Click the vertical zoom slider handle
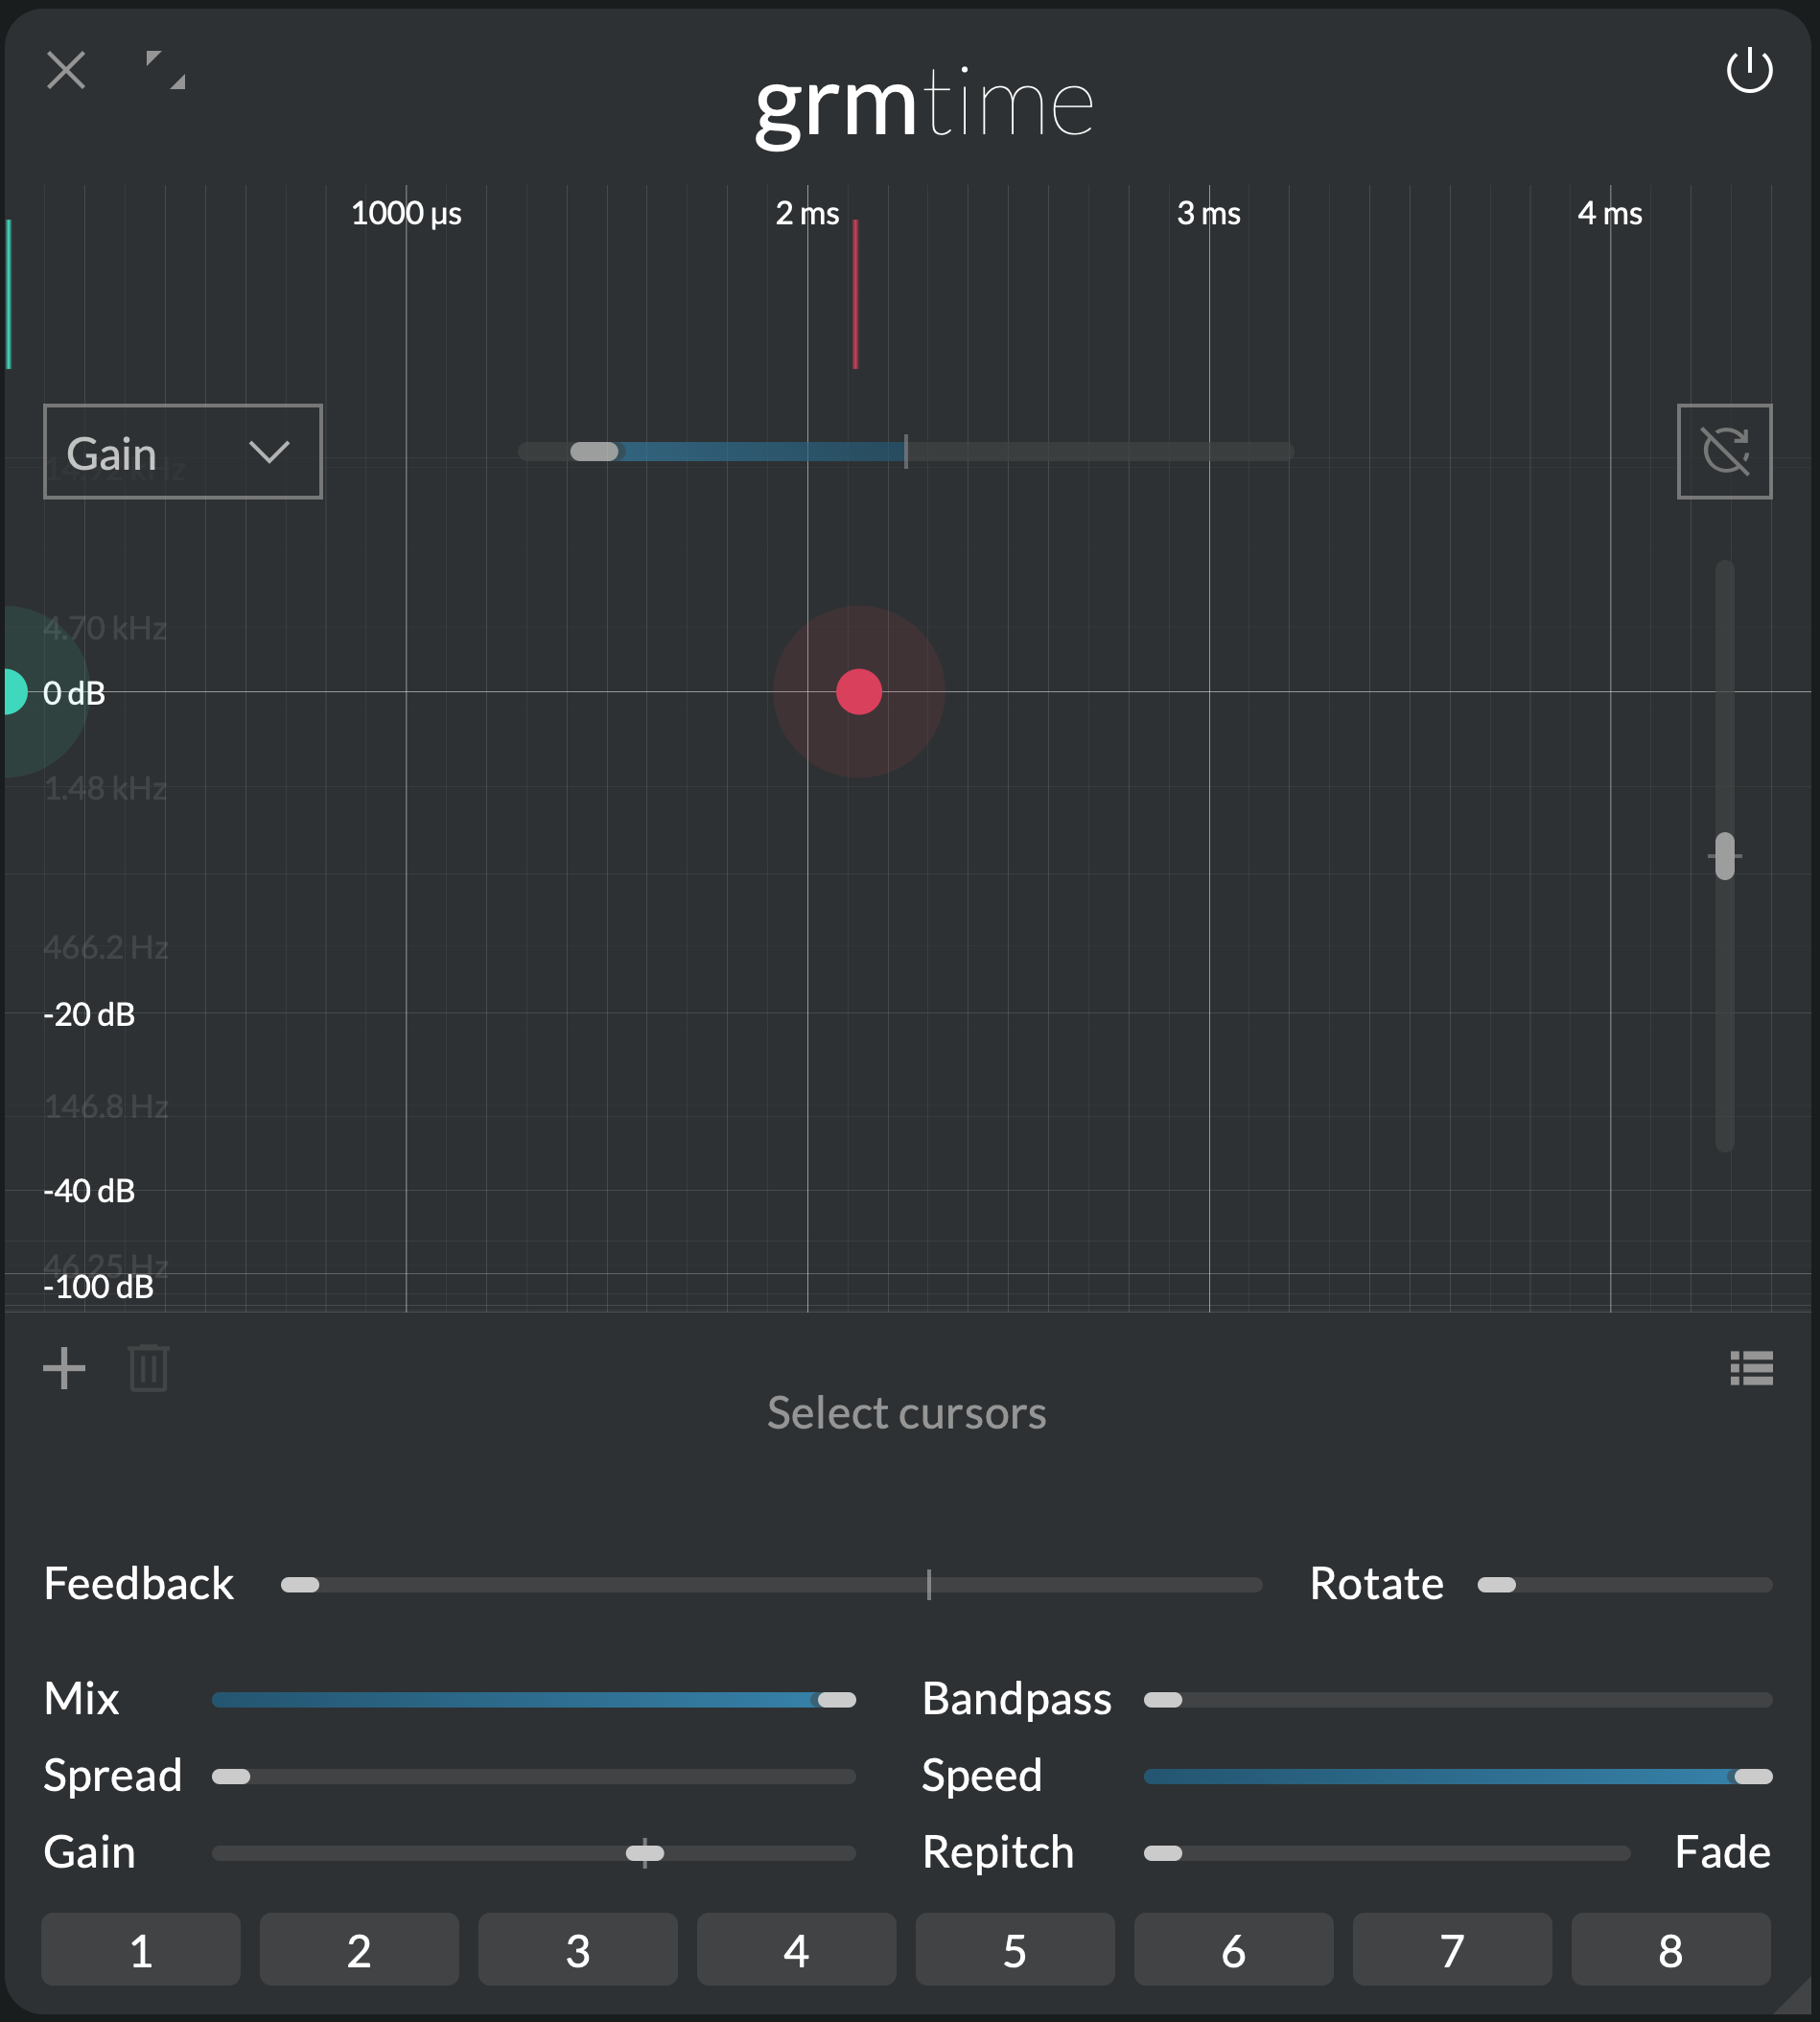Screen dimensions: 1820x2022 [x=1724, y=856]
